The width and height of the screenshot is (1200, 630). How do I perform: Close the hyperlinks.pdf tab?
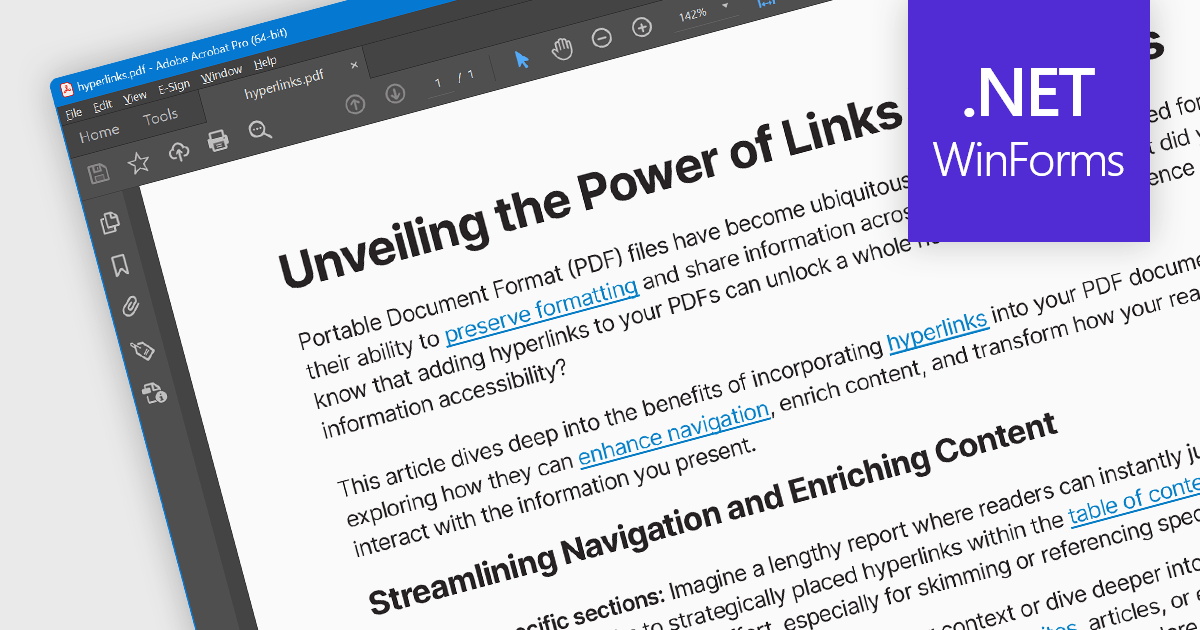point(353,66)
